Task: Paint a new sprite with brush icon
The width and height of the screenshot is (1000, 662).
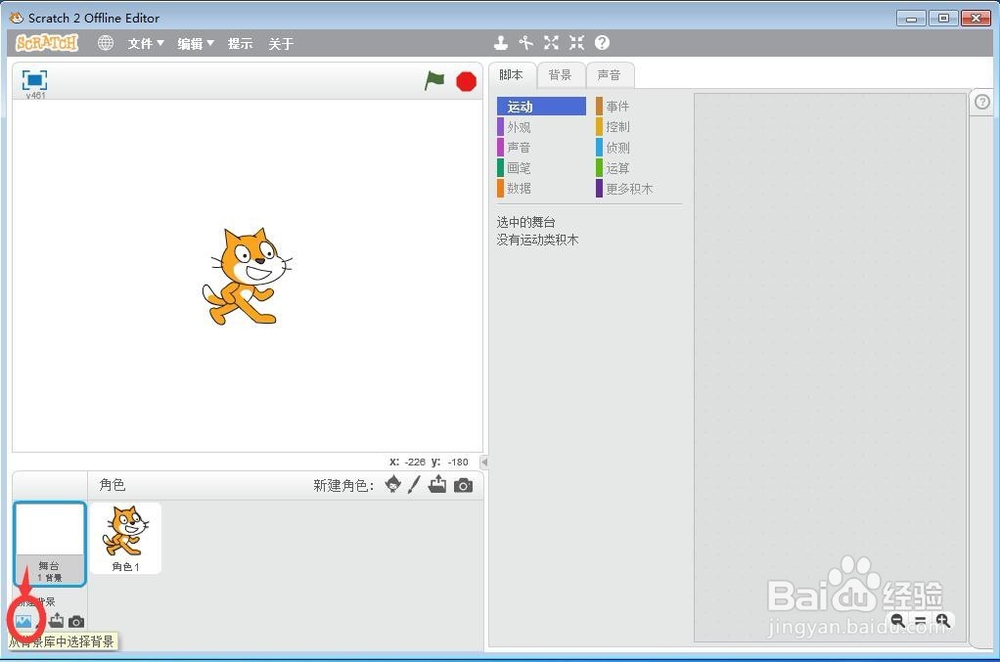Action: (x=415, y=485)
